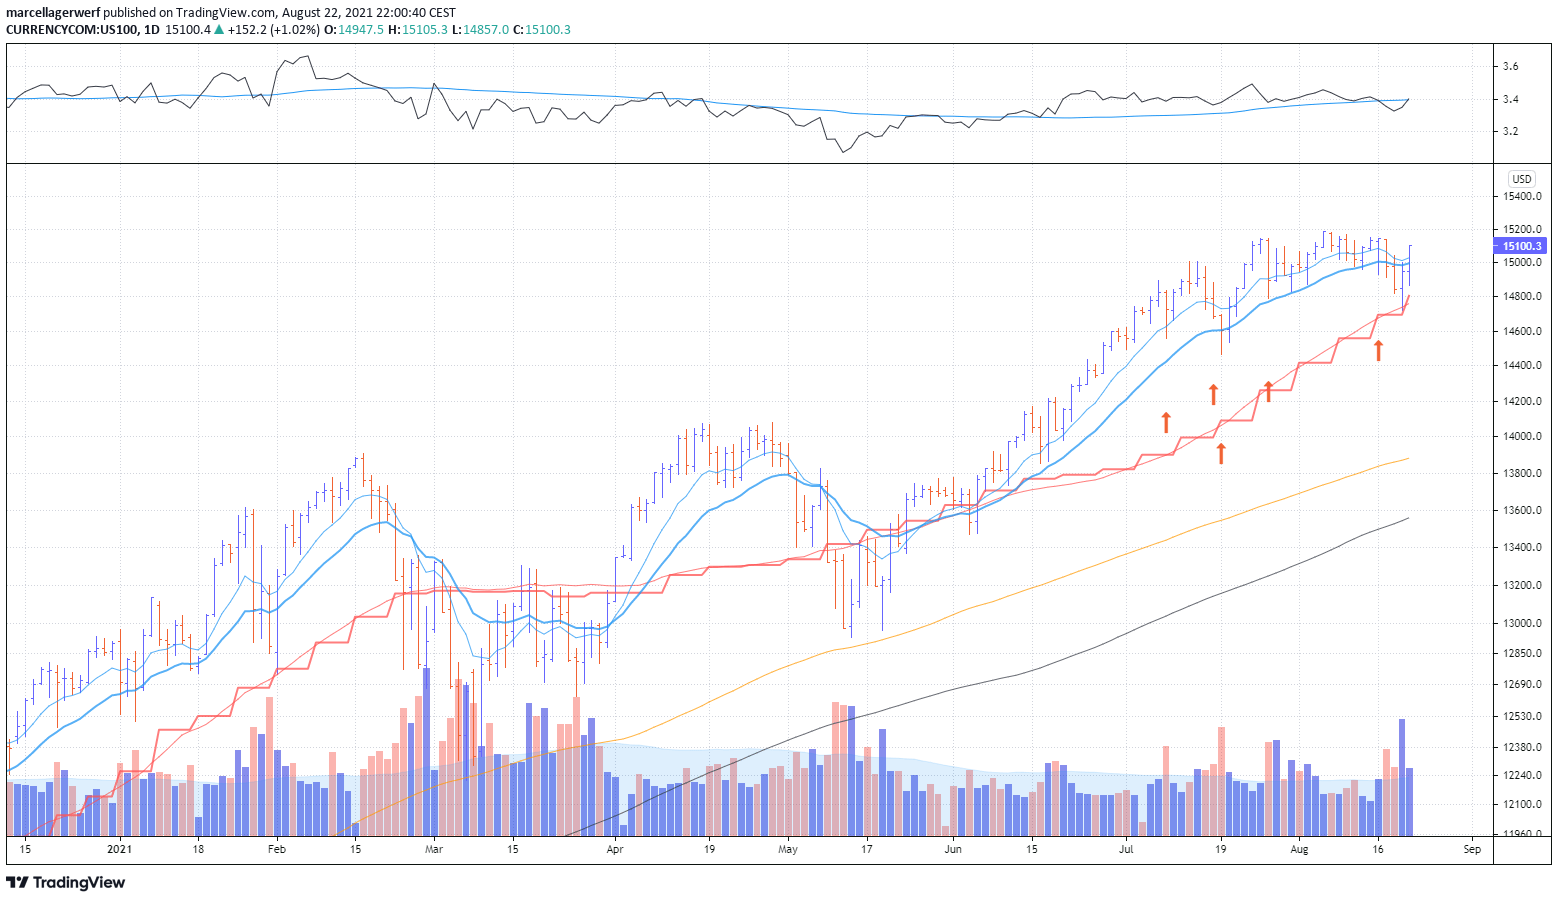Click the 15 date label between Feb and Mar

click(x=355, y=850)
